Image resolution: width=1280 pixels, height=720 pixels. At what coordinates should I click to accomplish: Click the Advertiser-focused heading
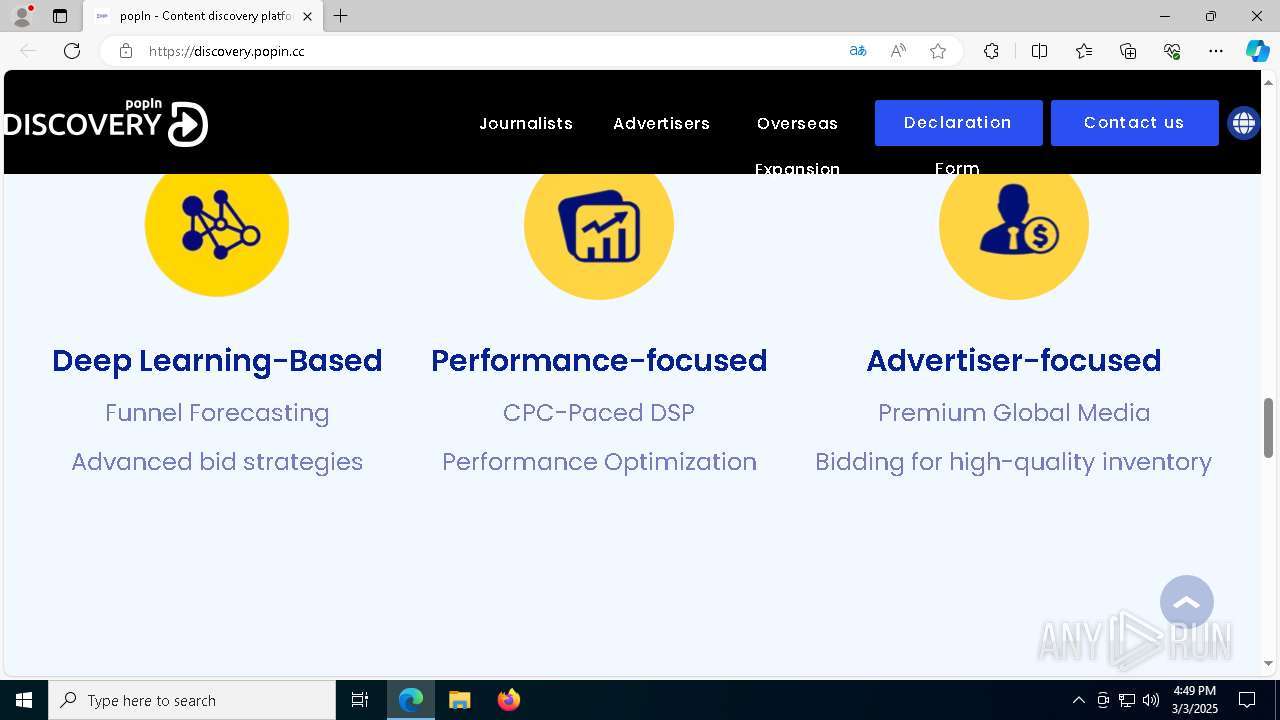[1014, 360]
